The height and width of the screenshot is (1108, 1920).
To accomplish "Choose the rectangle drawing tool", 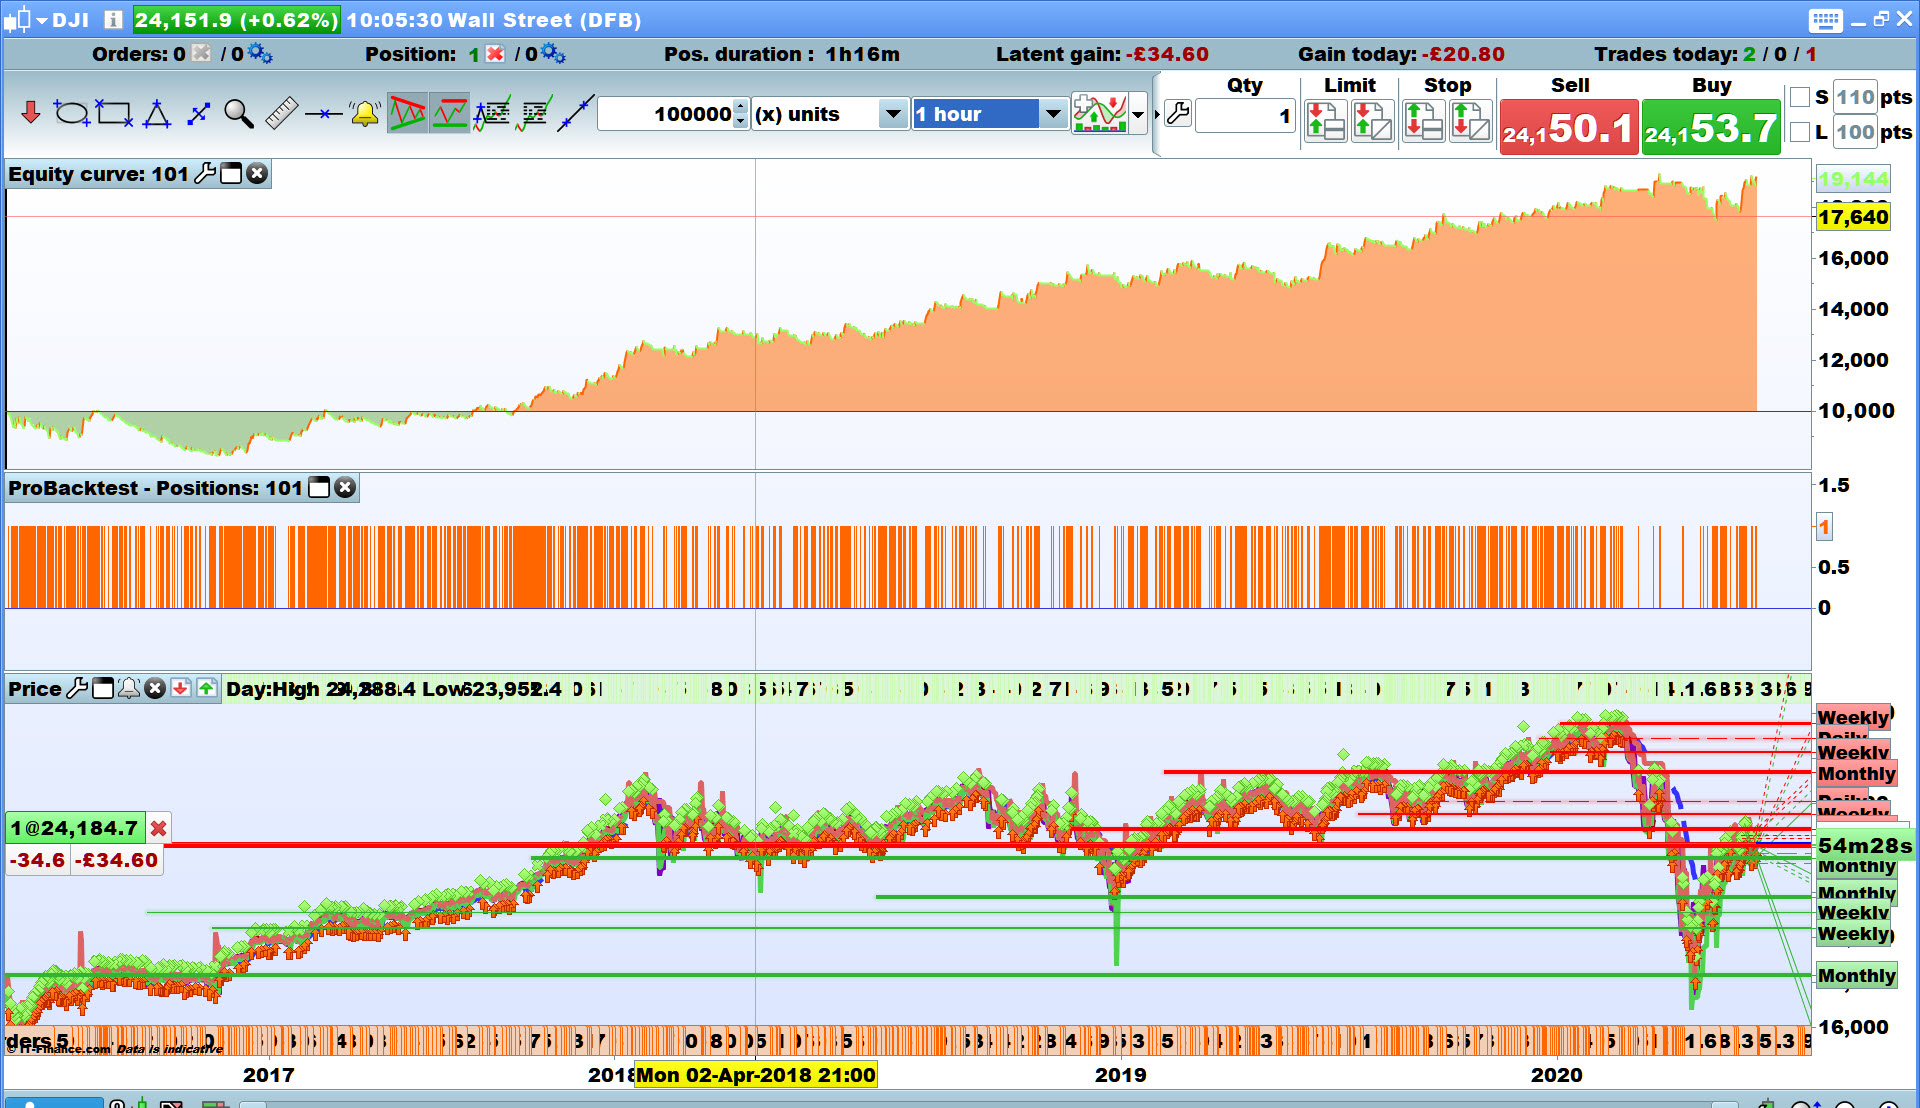I will pos(114,114).
